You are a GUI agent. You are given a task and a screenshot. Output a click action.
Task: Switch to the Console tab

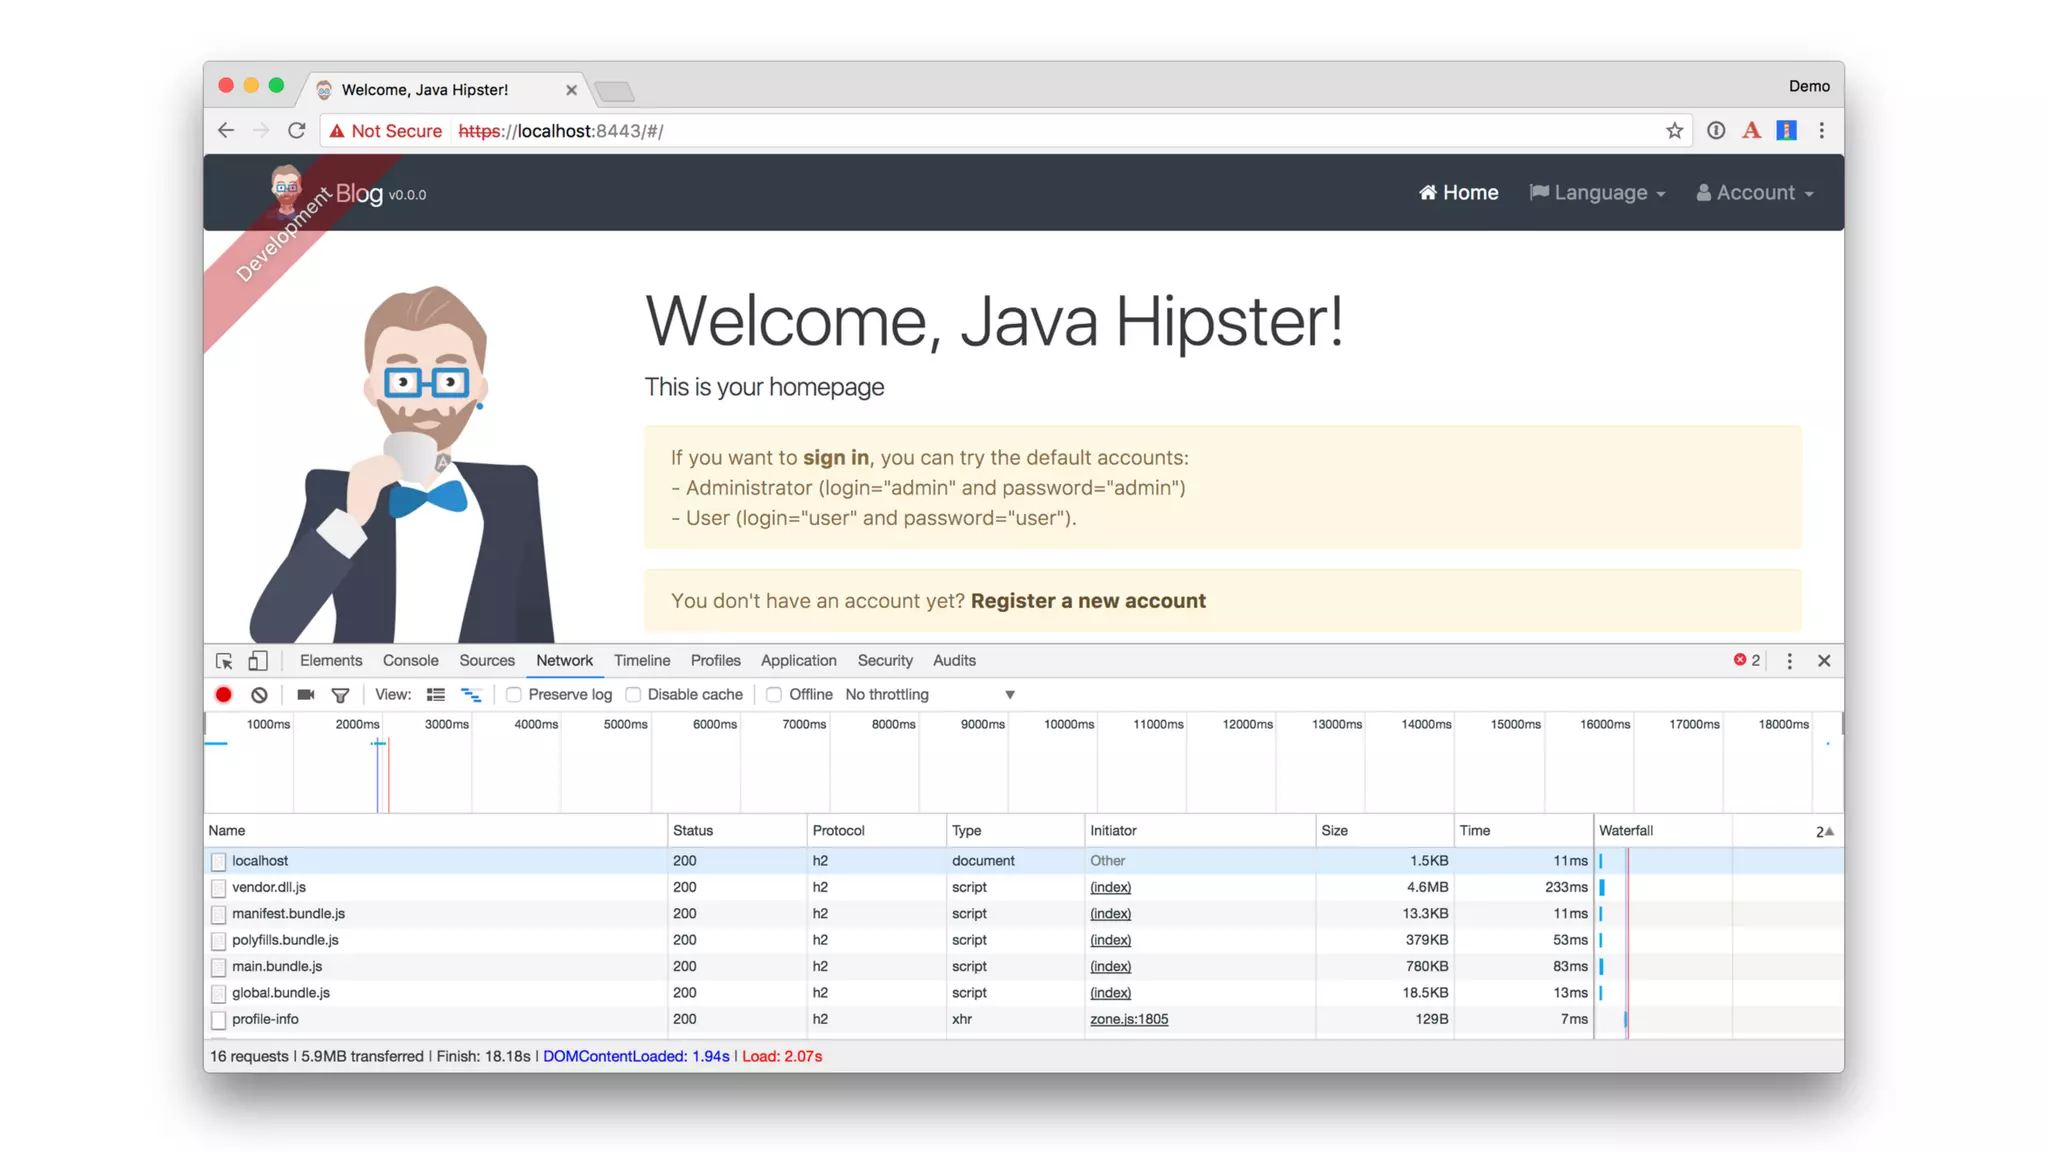(x=410, y=661)
